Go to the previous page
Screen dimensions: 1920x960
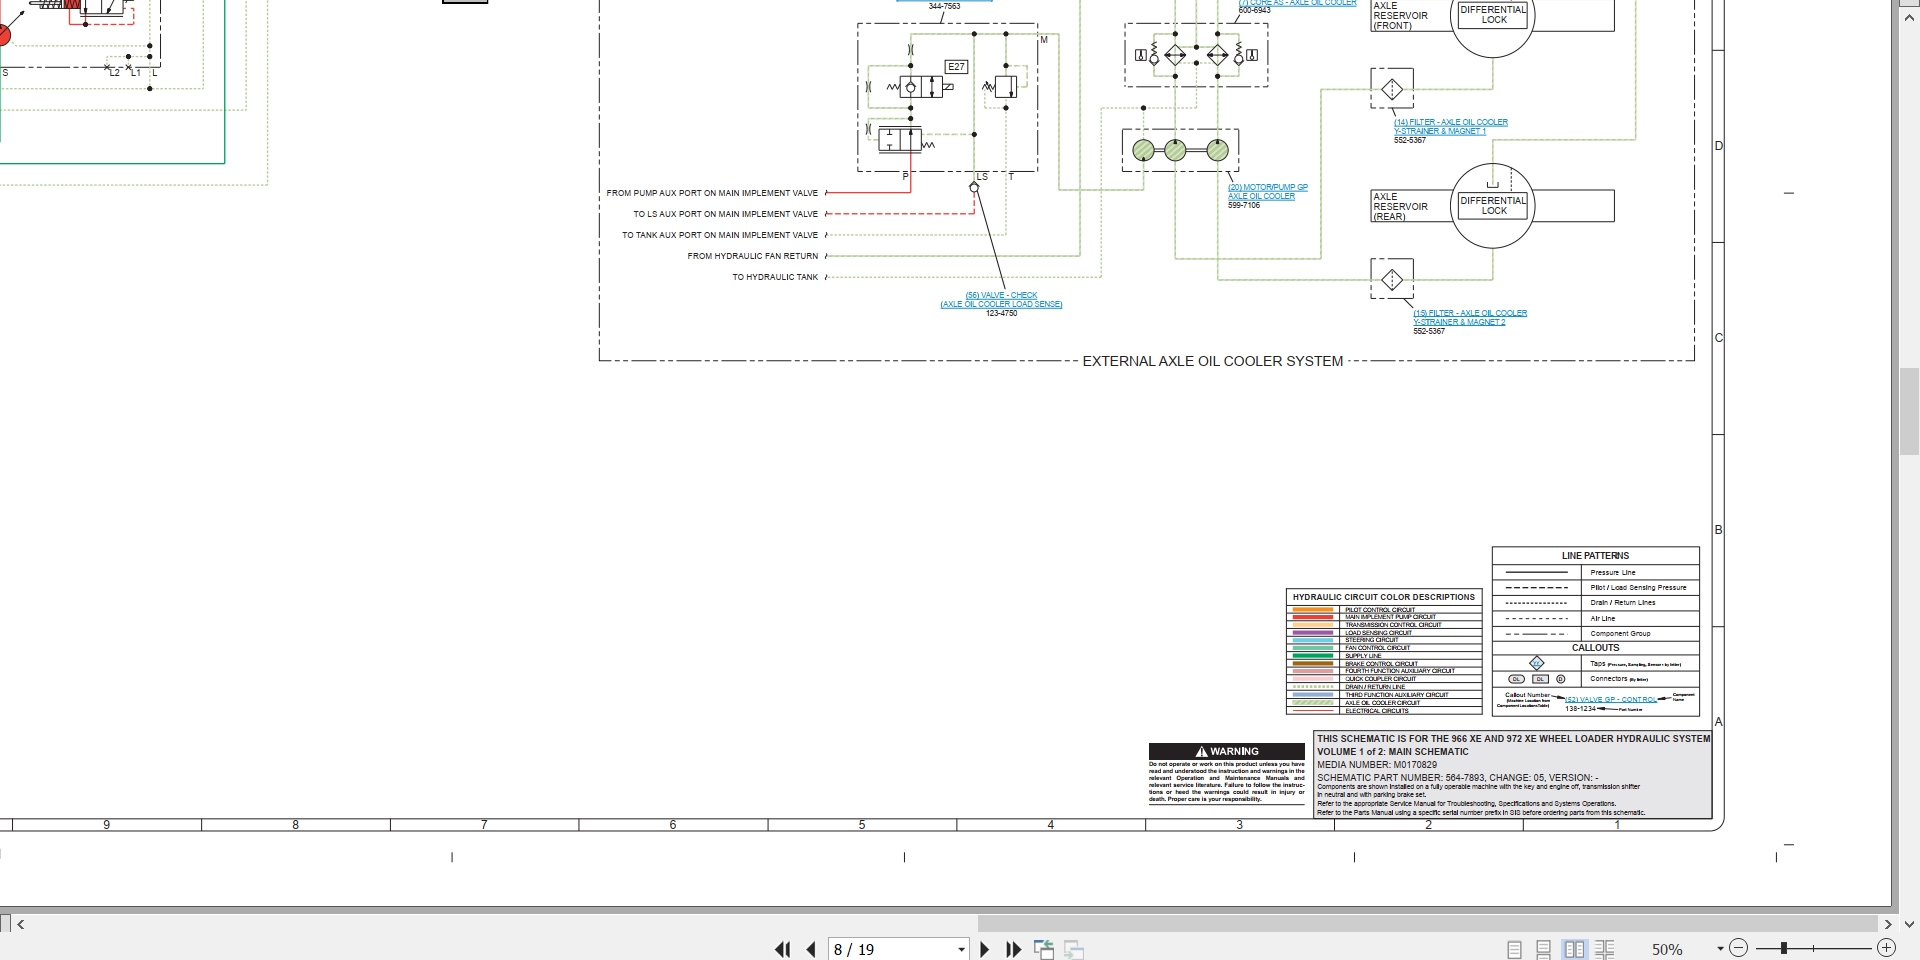click(x=811, y=949)
